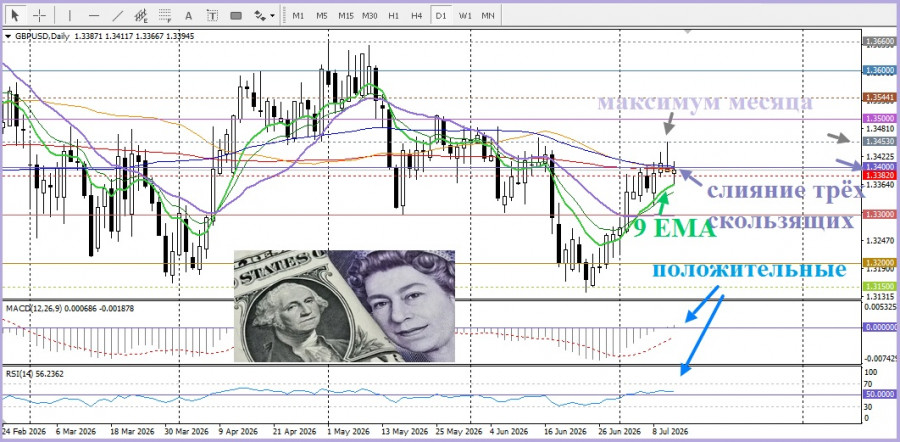This screenshot has width=900, height=442.
Task: Select the text label 'T' tool
Action: tap(212, 15)
